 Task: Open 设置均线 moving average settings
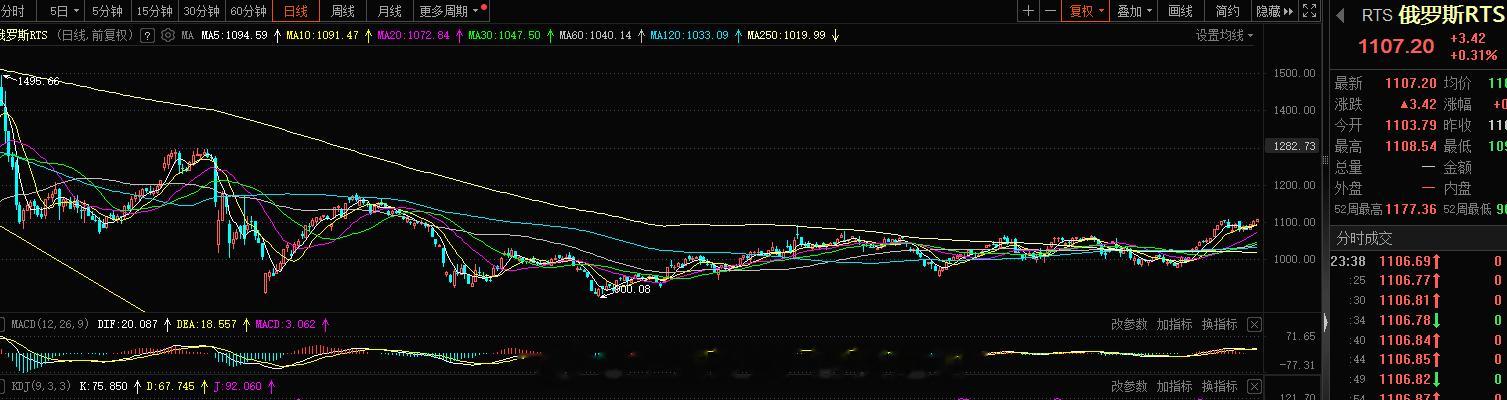[x=1224, y=35]
